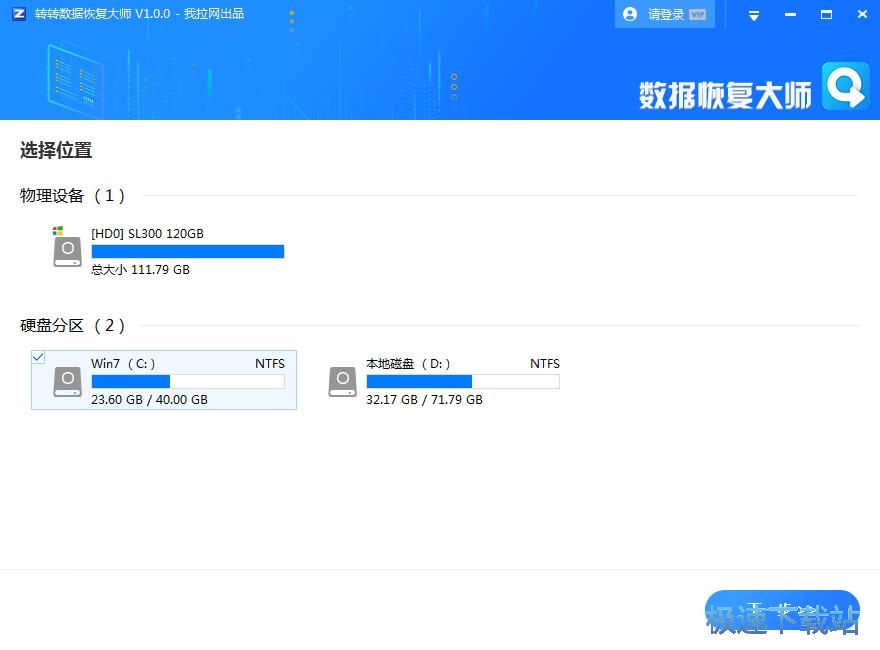
Task: Open the 请登录 login link
Action: coord(666,14)
